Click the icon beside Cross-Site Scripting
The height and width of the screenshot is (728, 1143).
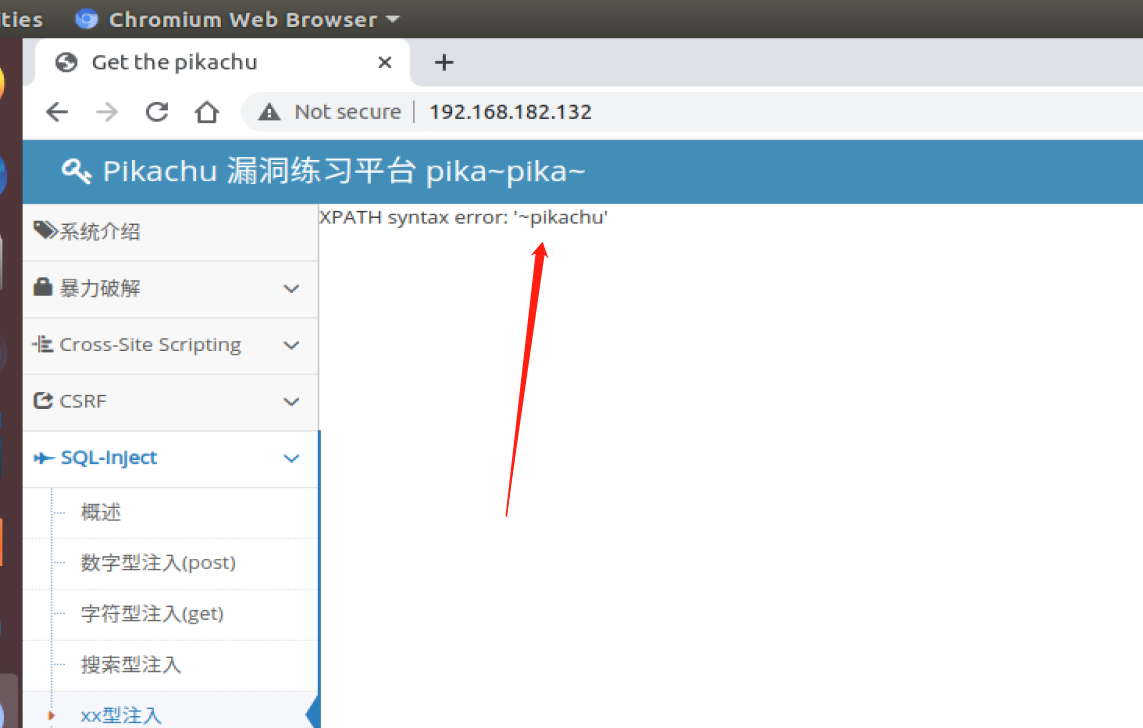click(43, 344)
